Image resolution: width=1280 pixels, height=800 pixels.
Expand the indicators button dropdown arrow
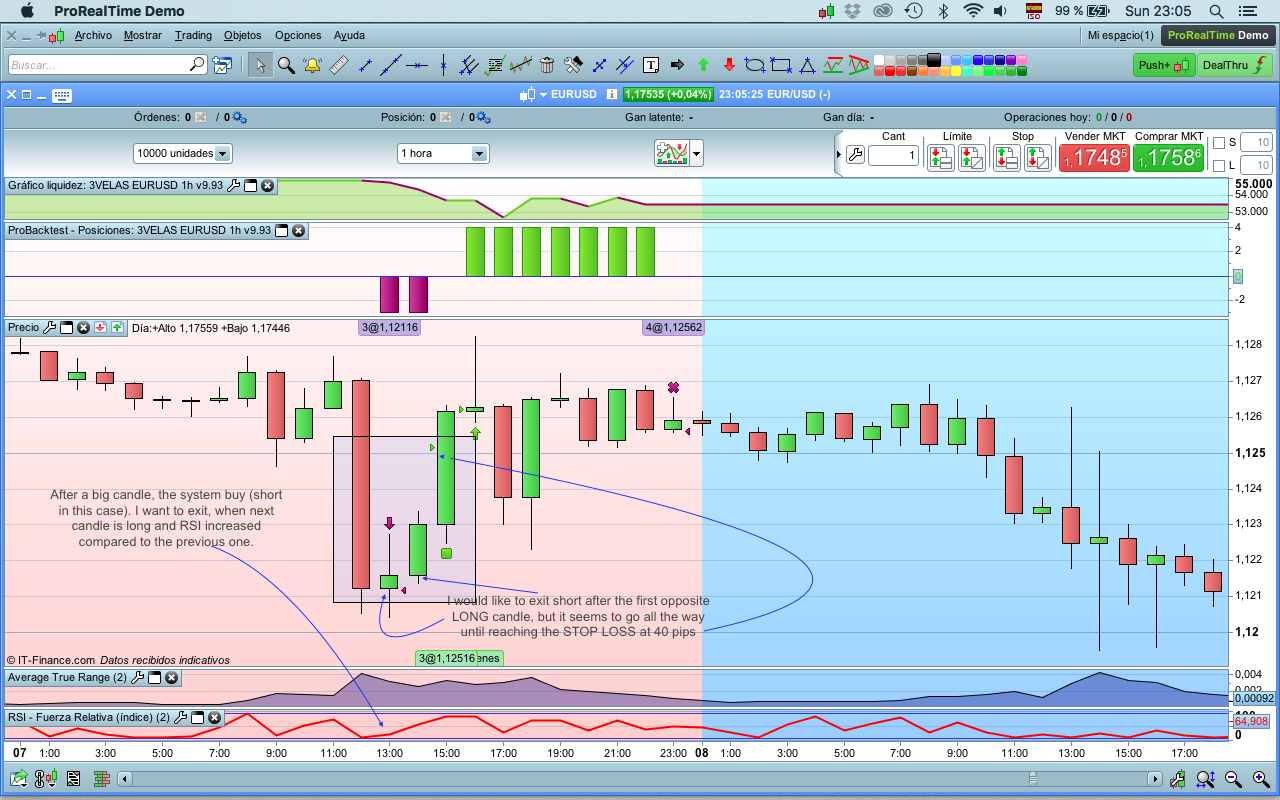(697, 153)
